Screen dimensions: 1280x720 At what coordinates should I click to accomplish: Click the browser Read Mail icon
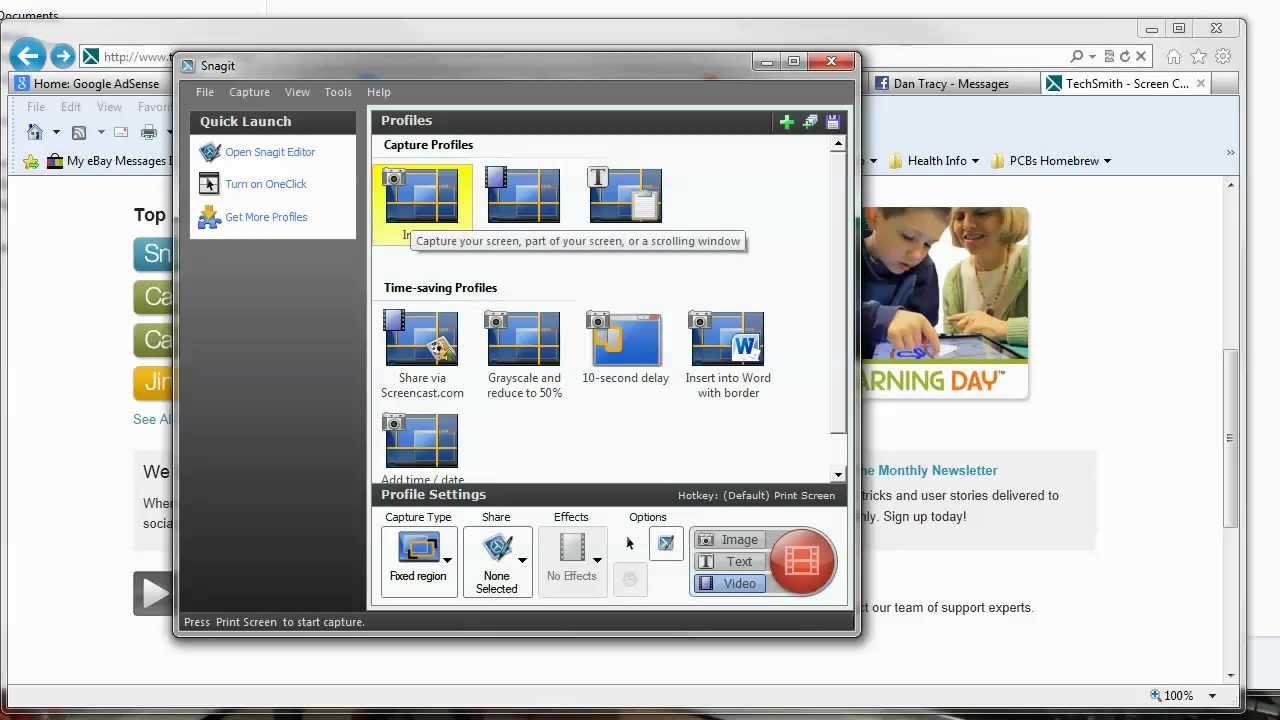coord(121,132)
